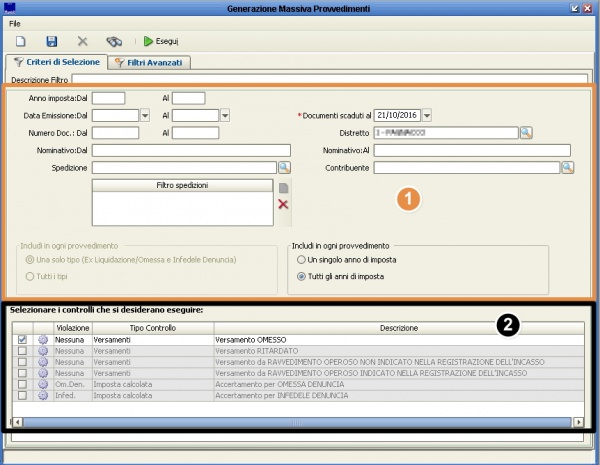This screenshot has width=600, height=465.
Task: Click the Save floppy disk icon
Action: (x=51, y=42)
